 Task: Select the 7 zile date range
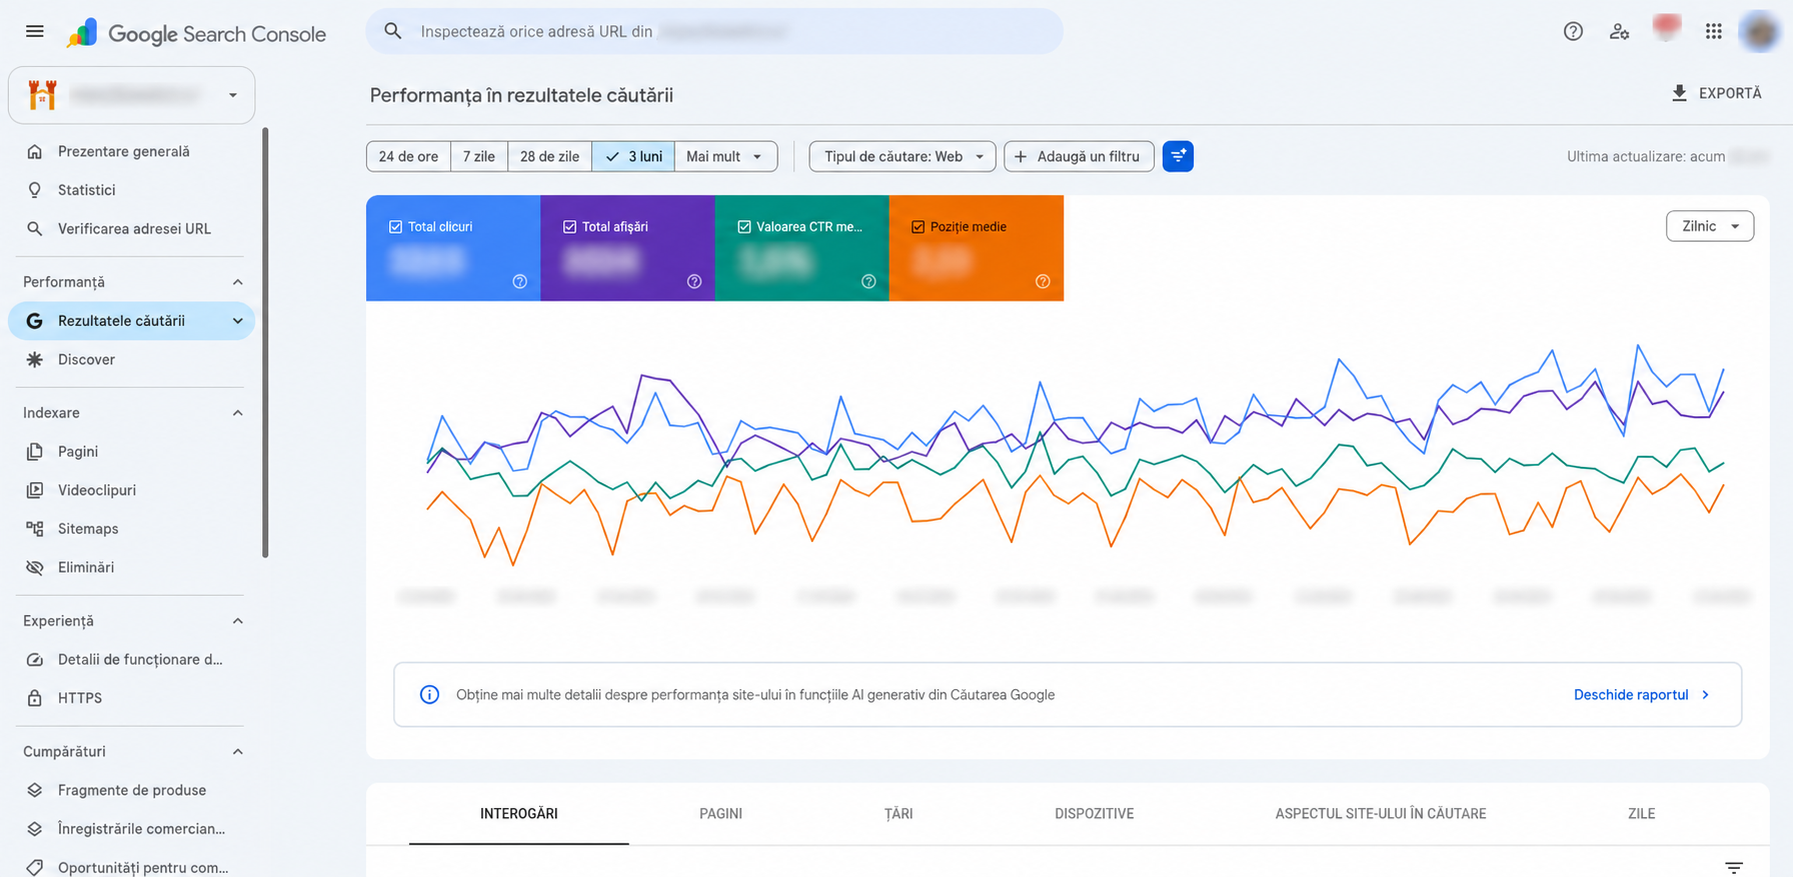click(479, 156)
